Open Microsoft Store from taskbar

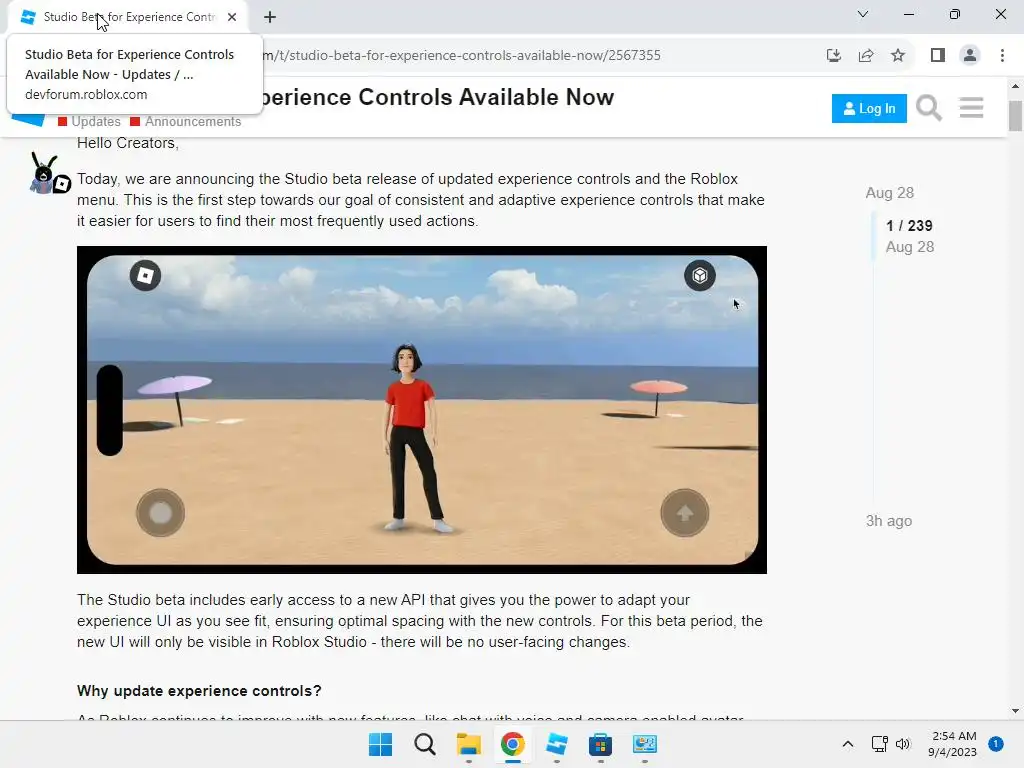click(600, 744)
